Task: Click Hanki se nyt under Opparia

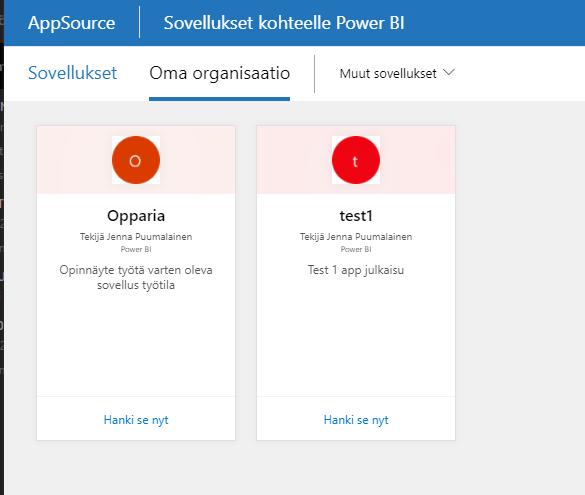Action: click(x=136, y=420)
